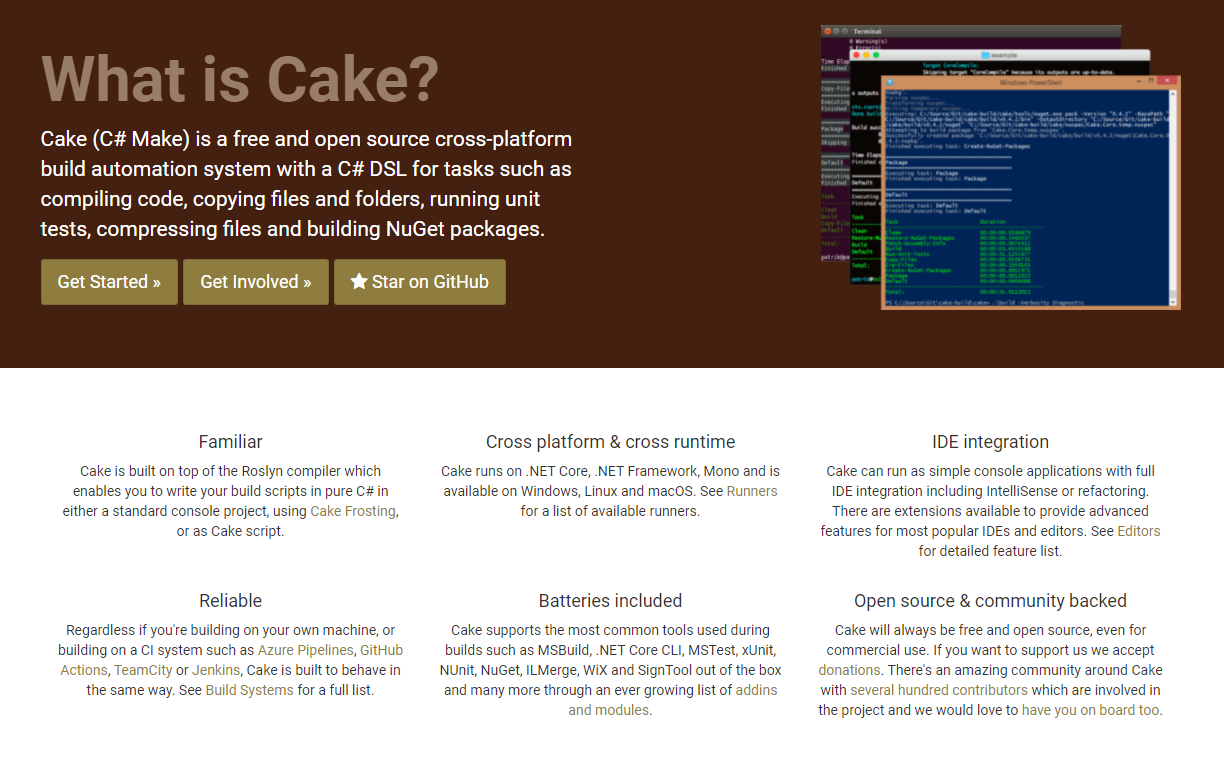Open several hundred contributors link
The height and width of the screenshot is (763, 1224).
coord(939,690)
